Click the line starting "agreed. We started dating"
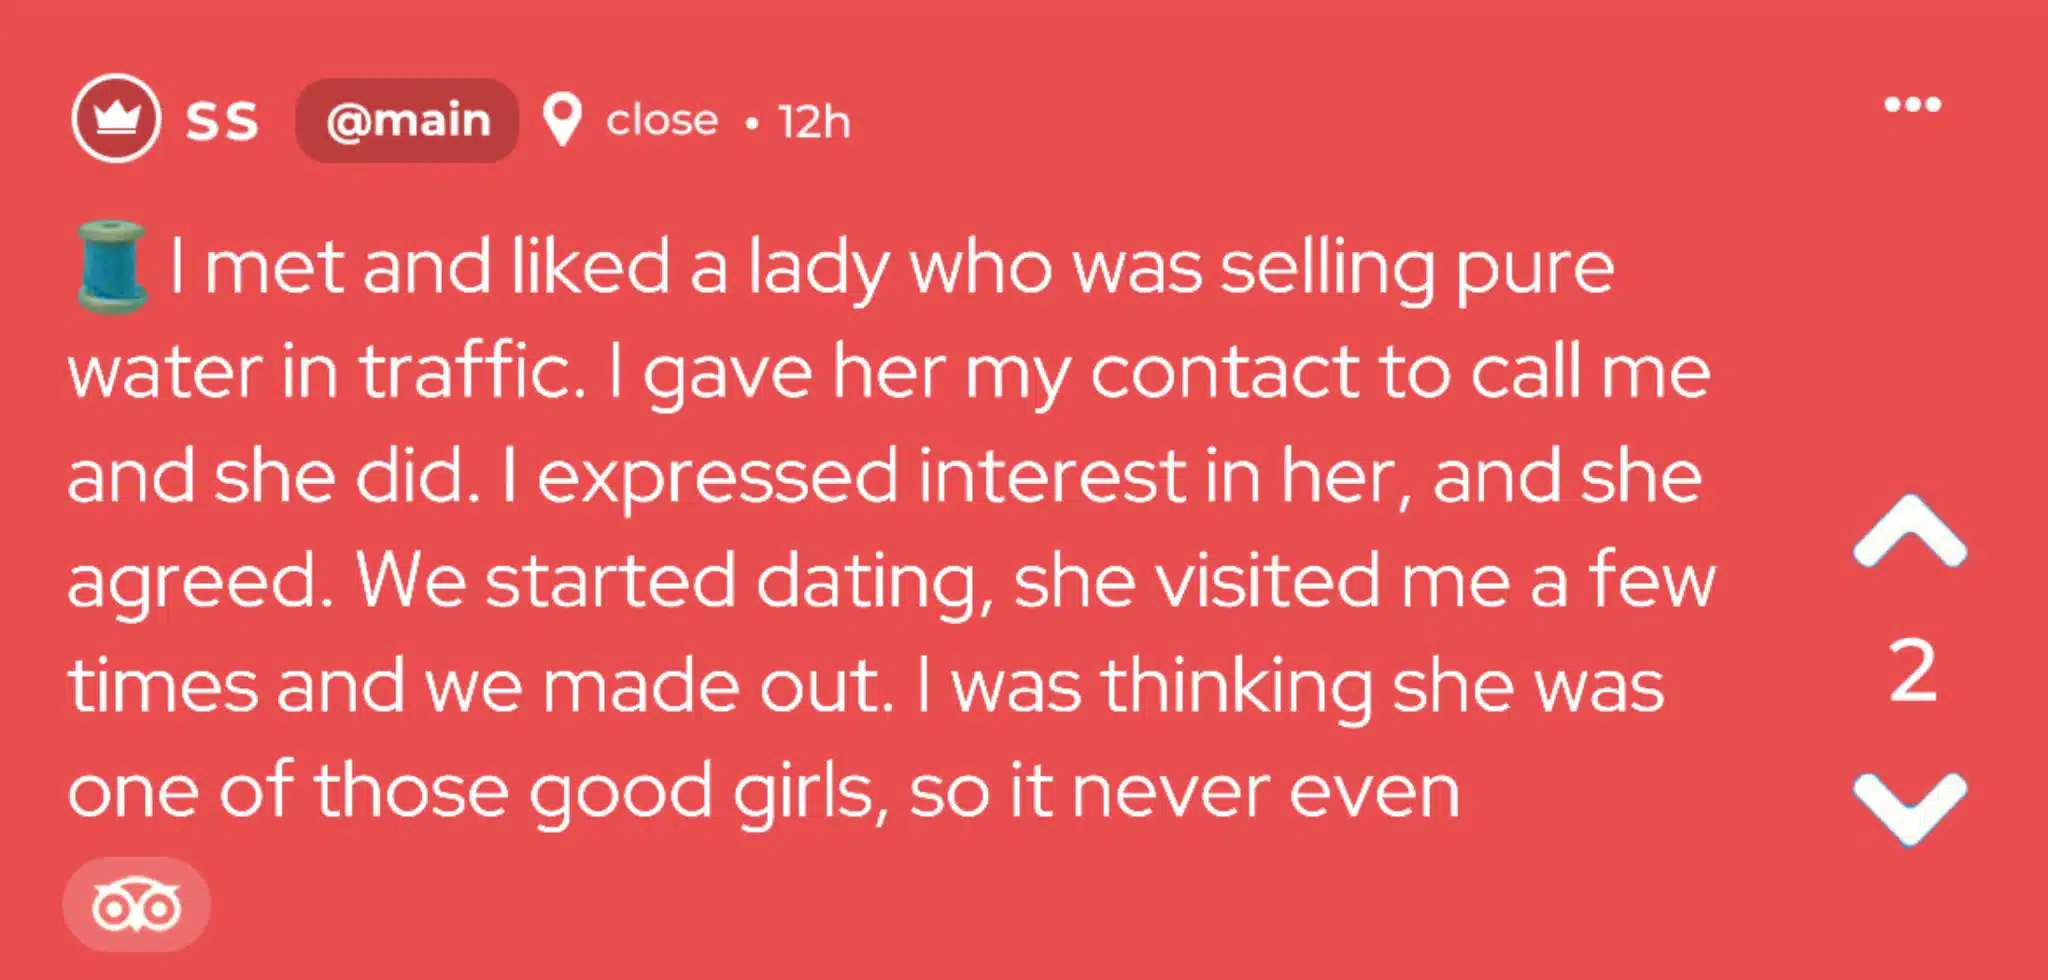2048x980 pixels. click(890, 581)
